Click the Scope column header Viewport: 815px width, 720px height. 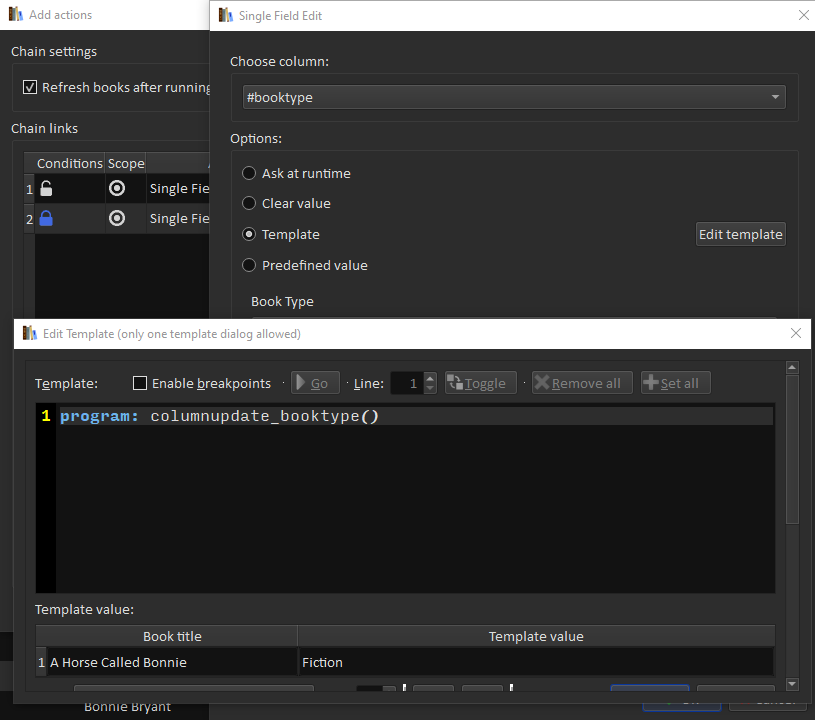click(126, 163)
